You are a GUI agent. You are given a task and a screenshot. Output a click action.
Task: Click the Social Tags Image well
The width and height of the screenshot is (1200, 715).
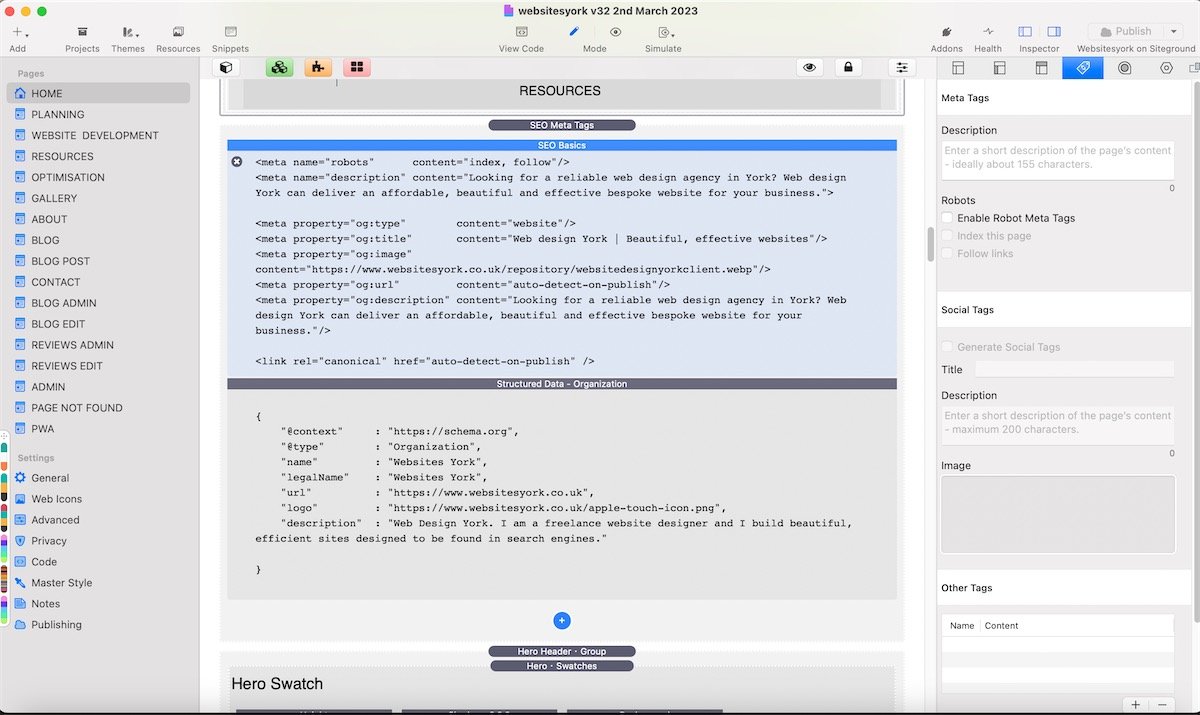(1058, 514)
